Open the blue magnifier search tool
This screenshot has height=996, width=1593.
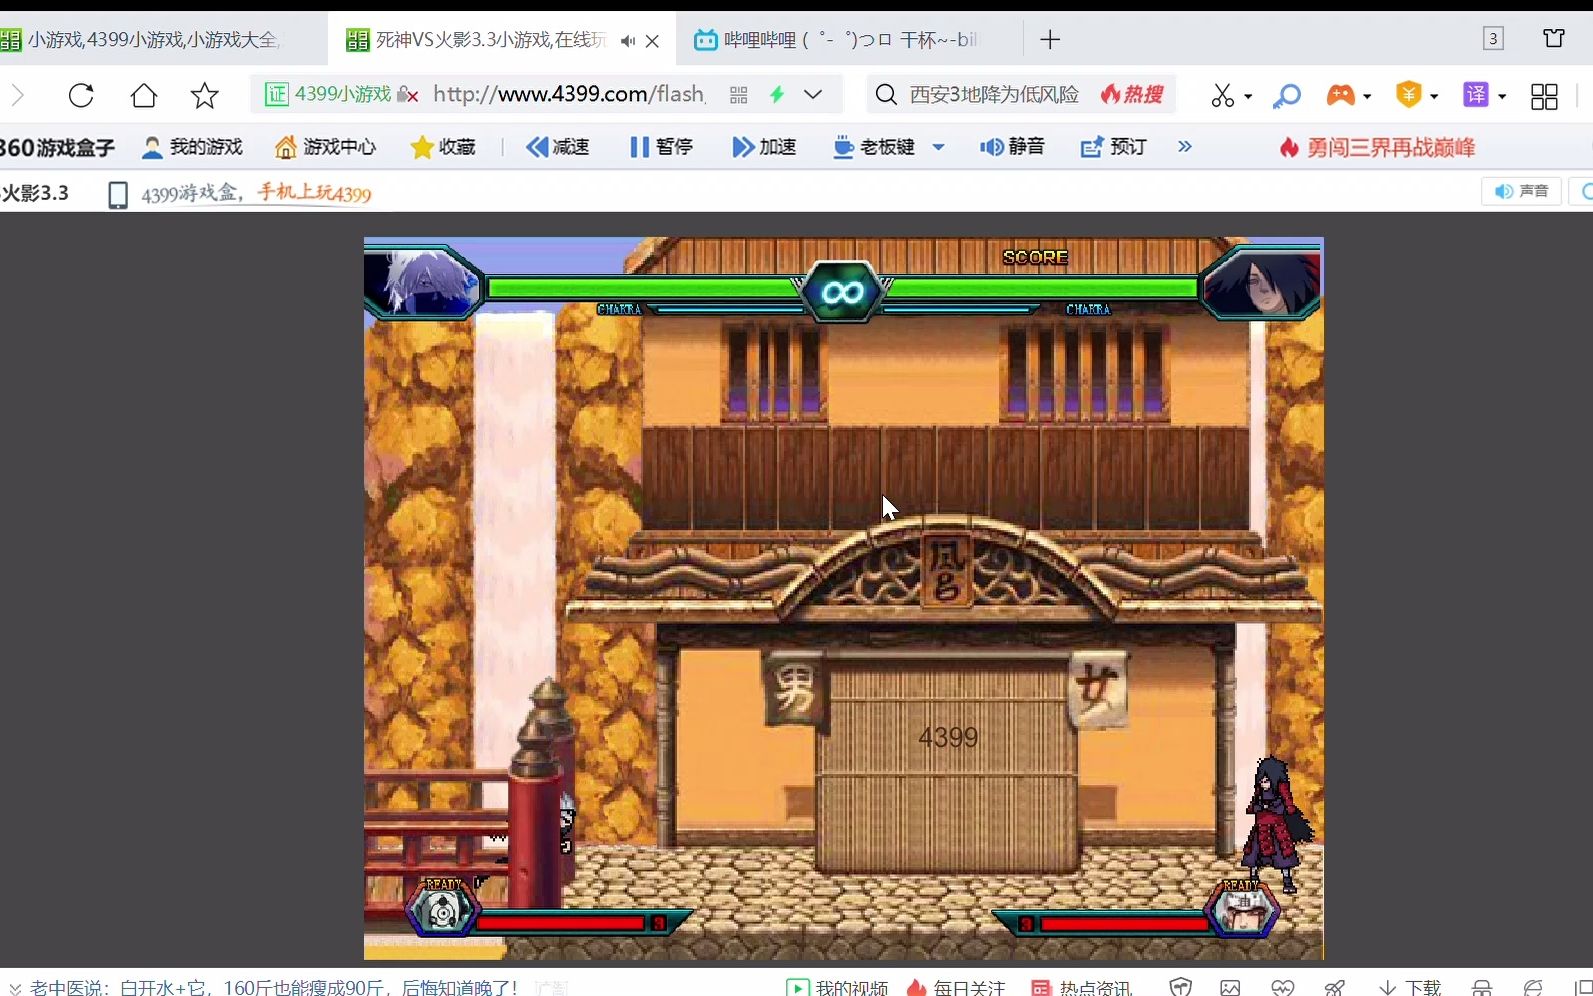[x=1287, y=95]
